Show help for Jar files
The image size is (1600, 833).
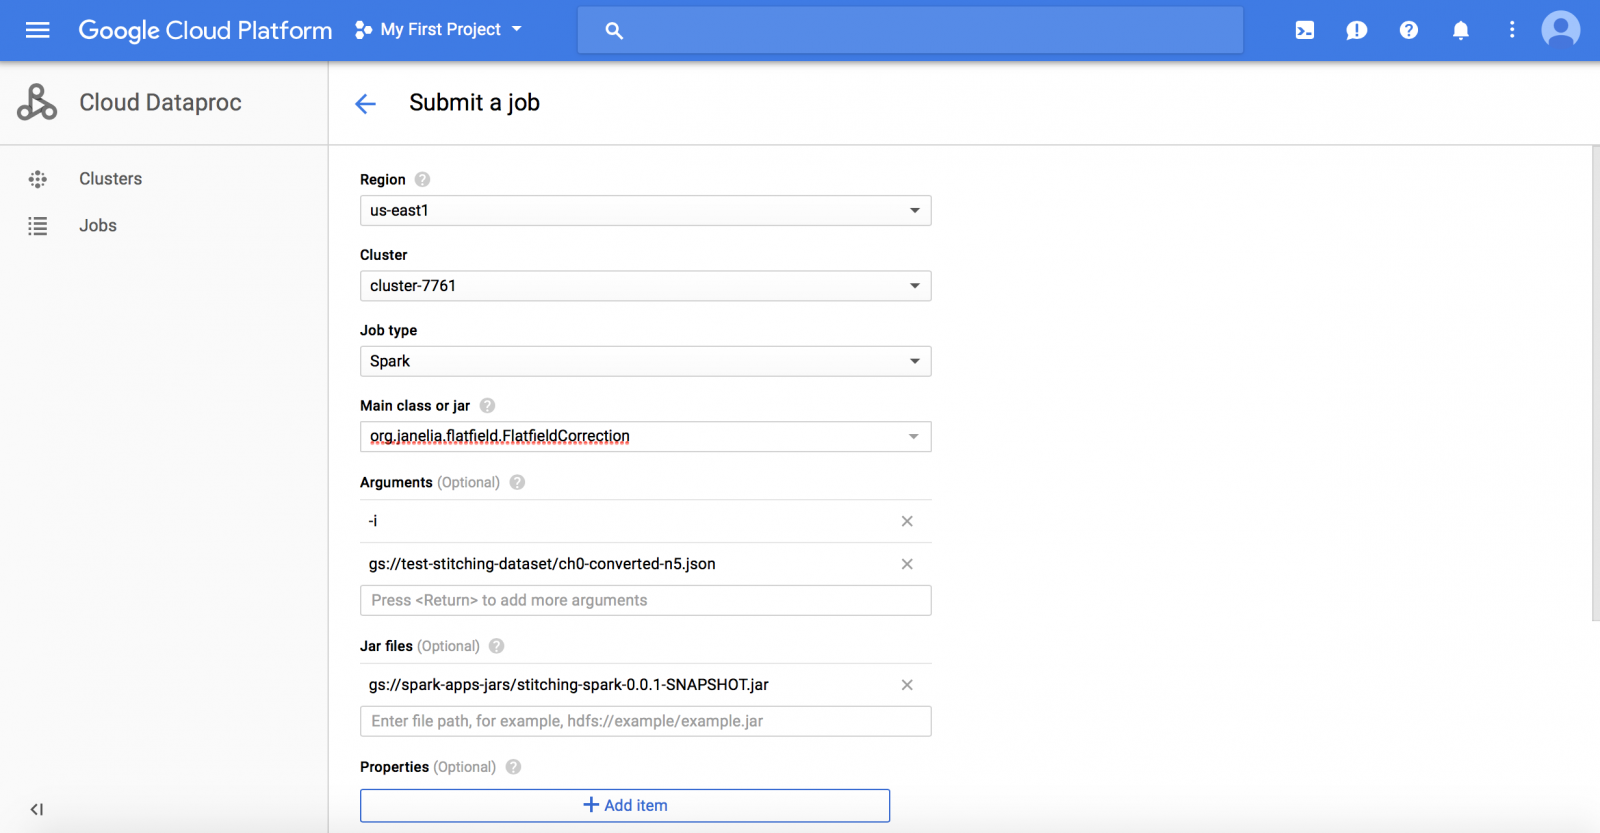point(496,646)
